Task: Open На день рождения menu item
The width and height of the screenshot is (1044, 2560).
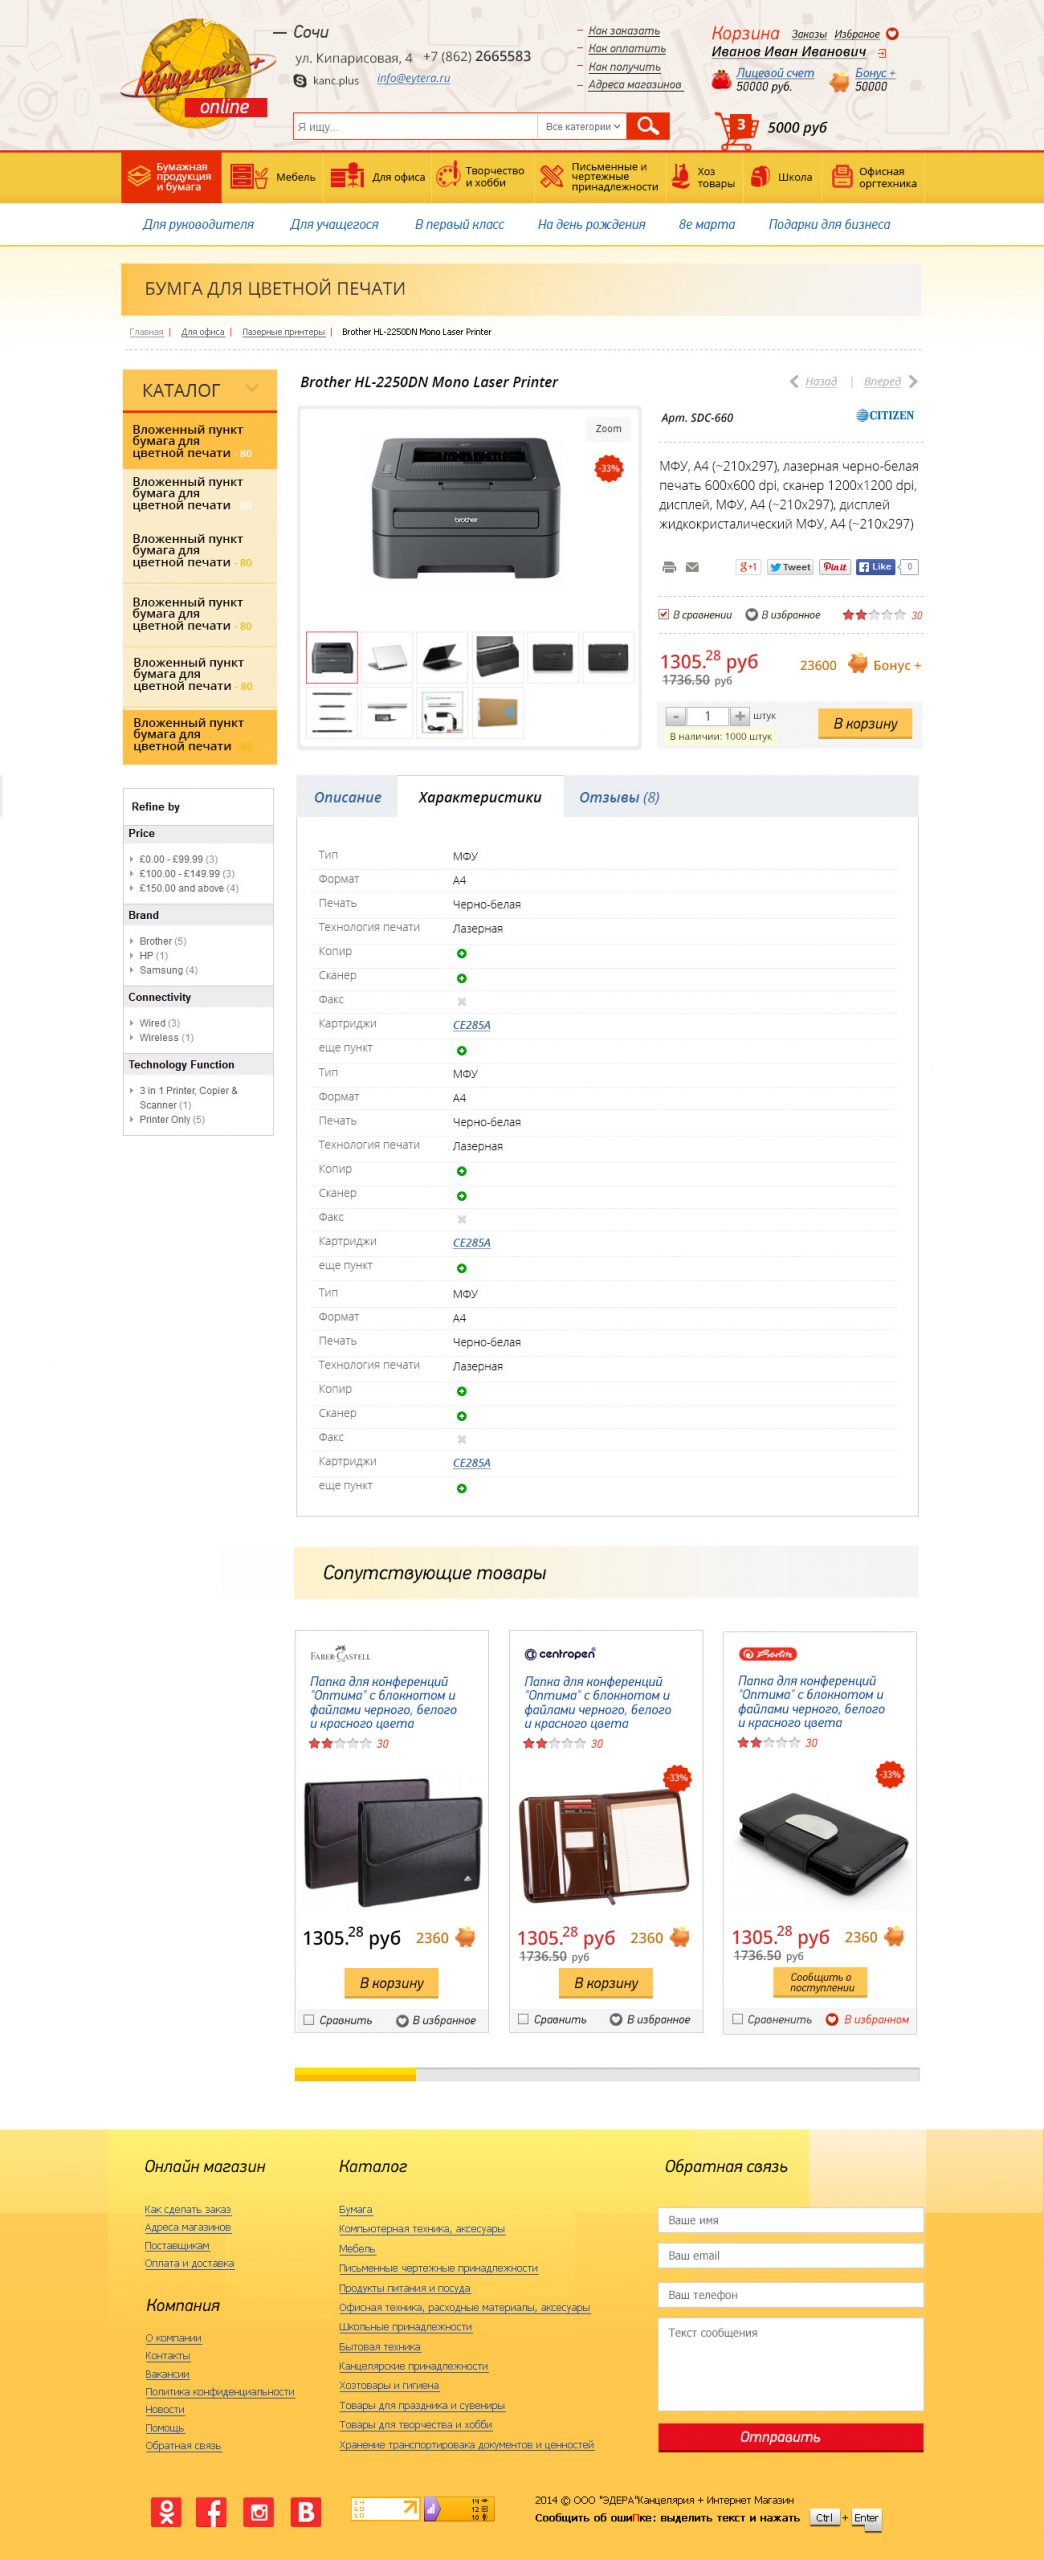Action: click(x=591, y=225)
